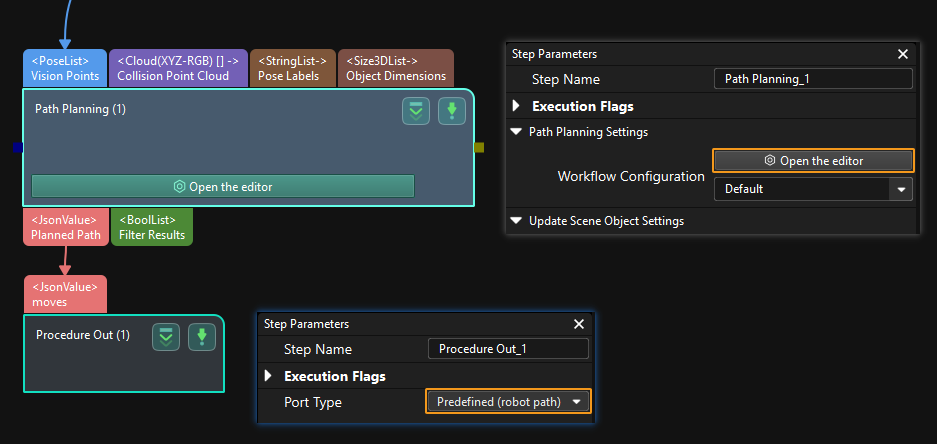
Task: Close the Path Planning Step Parameters panel
Action: pyautogui.click(x=902, y=55)
